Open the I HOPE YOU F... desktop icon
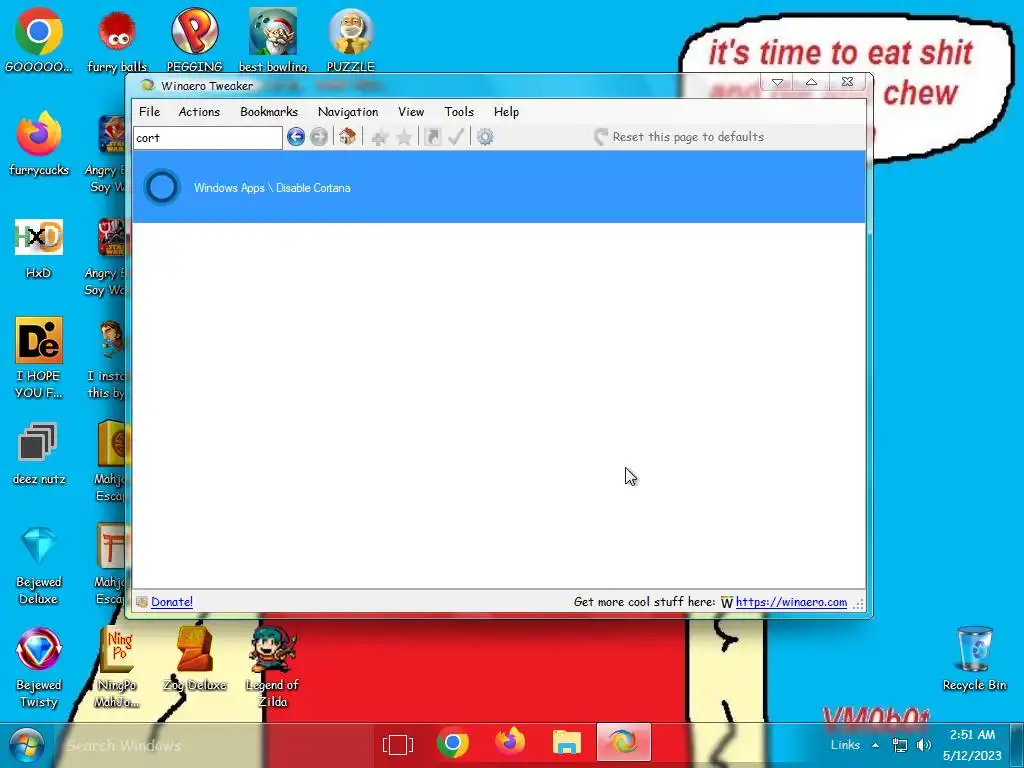The image size is (1024, 768). point(39,357)
